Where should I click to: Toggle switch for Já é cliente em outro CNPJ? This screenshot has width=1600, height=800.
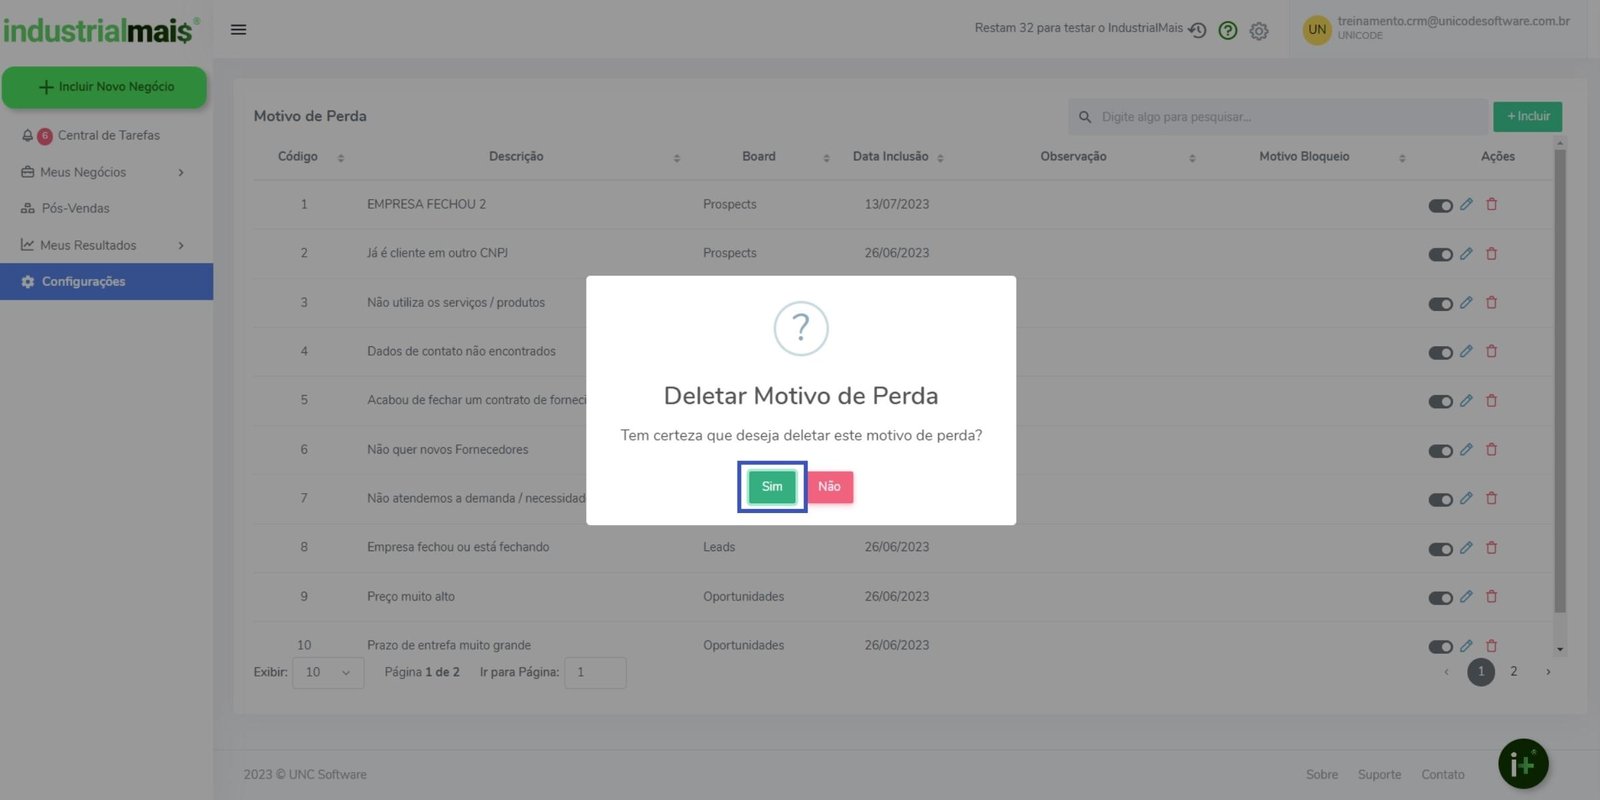pyautogui.click(x=1440, y=255)
